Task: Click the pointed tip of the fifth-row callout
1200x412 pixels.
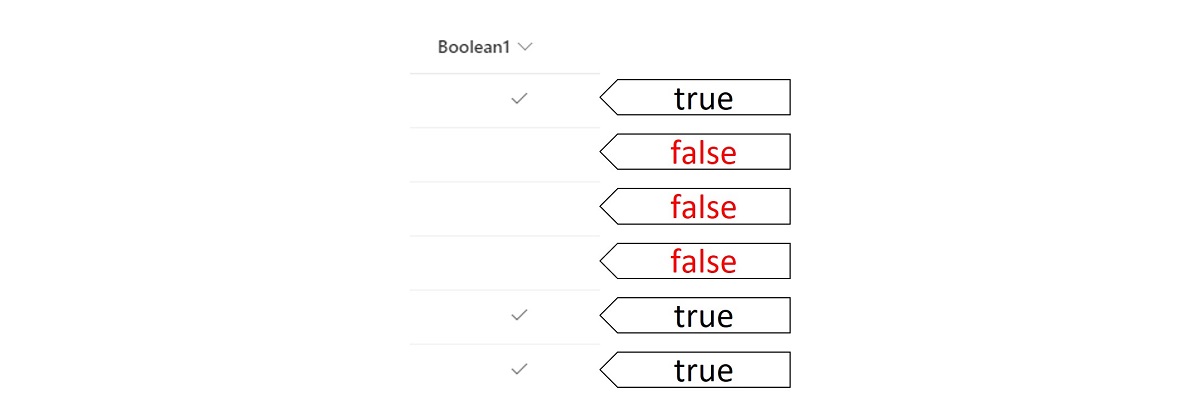Action: (603, 316)
